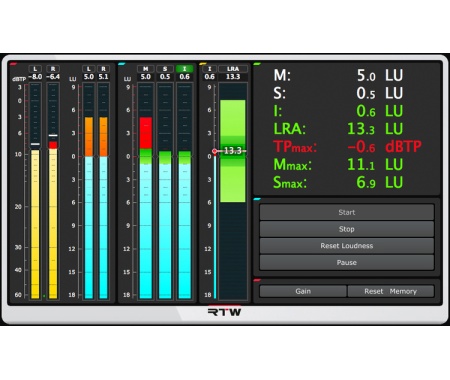Select the highlighted green I label tab
Screen dimensions: 450x380
pyautogui.click(x=184, y=69)
